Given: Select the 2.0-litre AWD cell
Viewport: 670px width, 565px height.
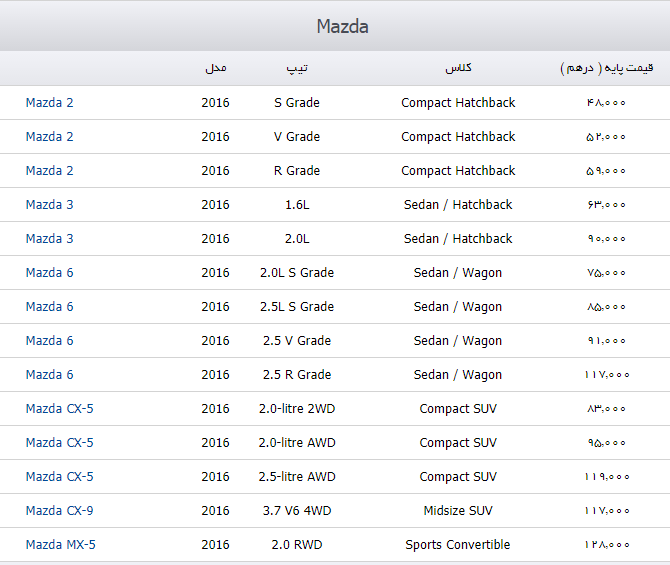Looking at the screenshot, I should pyautogui.click(x=297, y=442).
